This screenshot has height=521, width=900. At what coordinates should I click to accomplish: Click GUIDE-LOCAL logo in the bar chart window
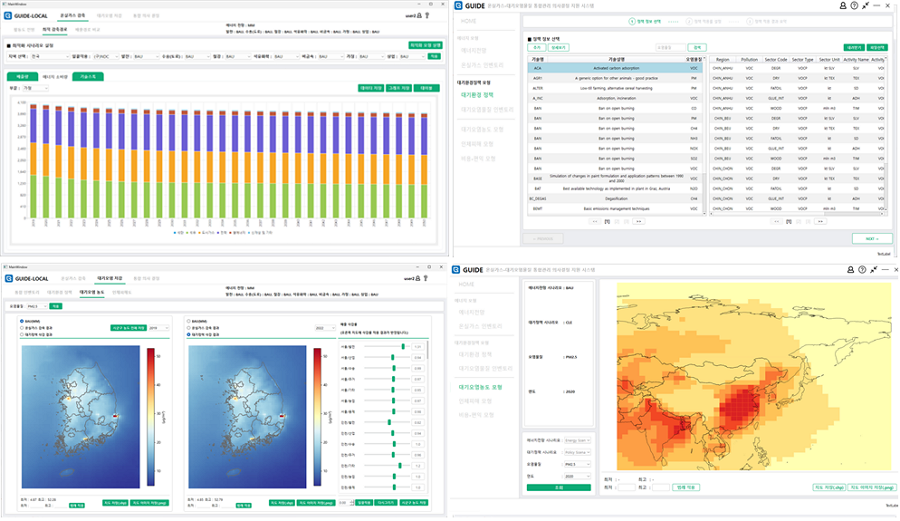pos(26,16)
